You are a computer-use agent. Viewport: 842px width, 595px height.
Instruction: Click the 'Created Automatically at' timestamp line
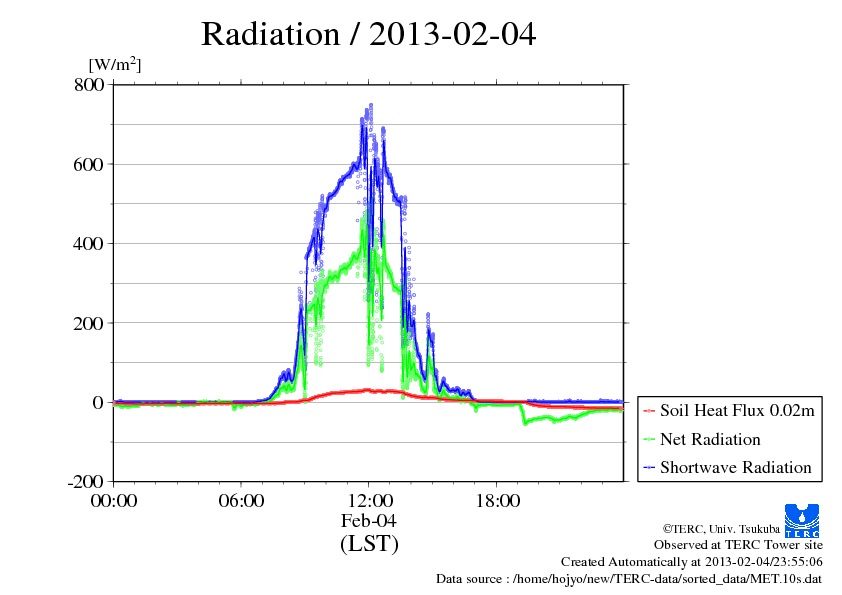[692, 562]
